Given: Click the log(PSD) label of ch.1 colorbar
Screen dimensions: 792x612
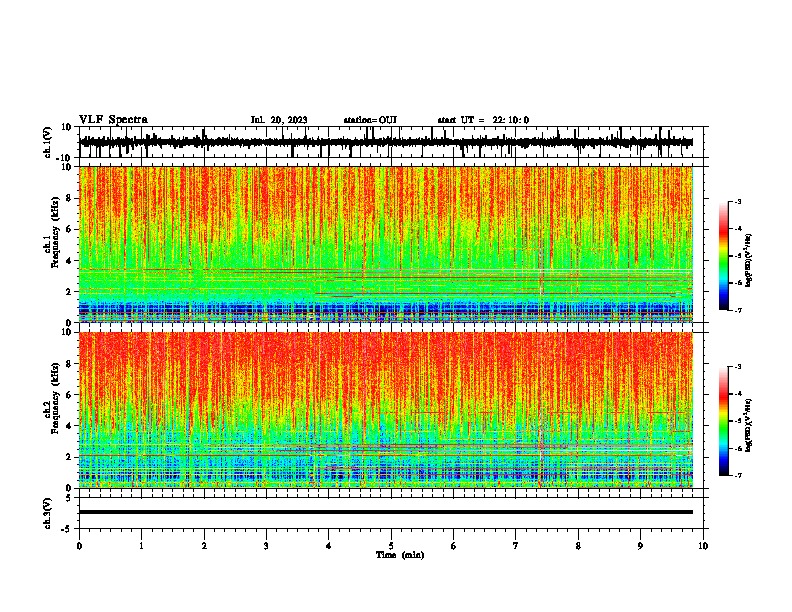Looking at the screenshot, I should point(749,261).
